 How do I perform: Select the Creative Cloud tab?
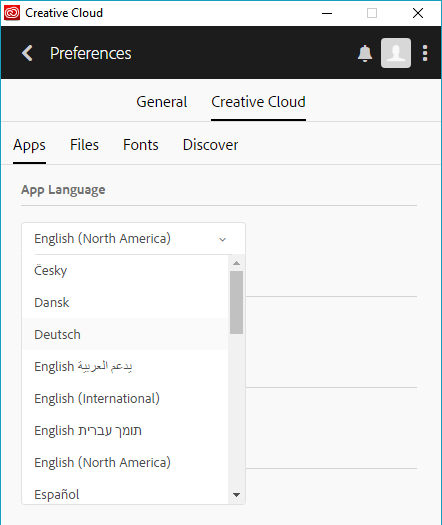click(x=258, y=102)
